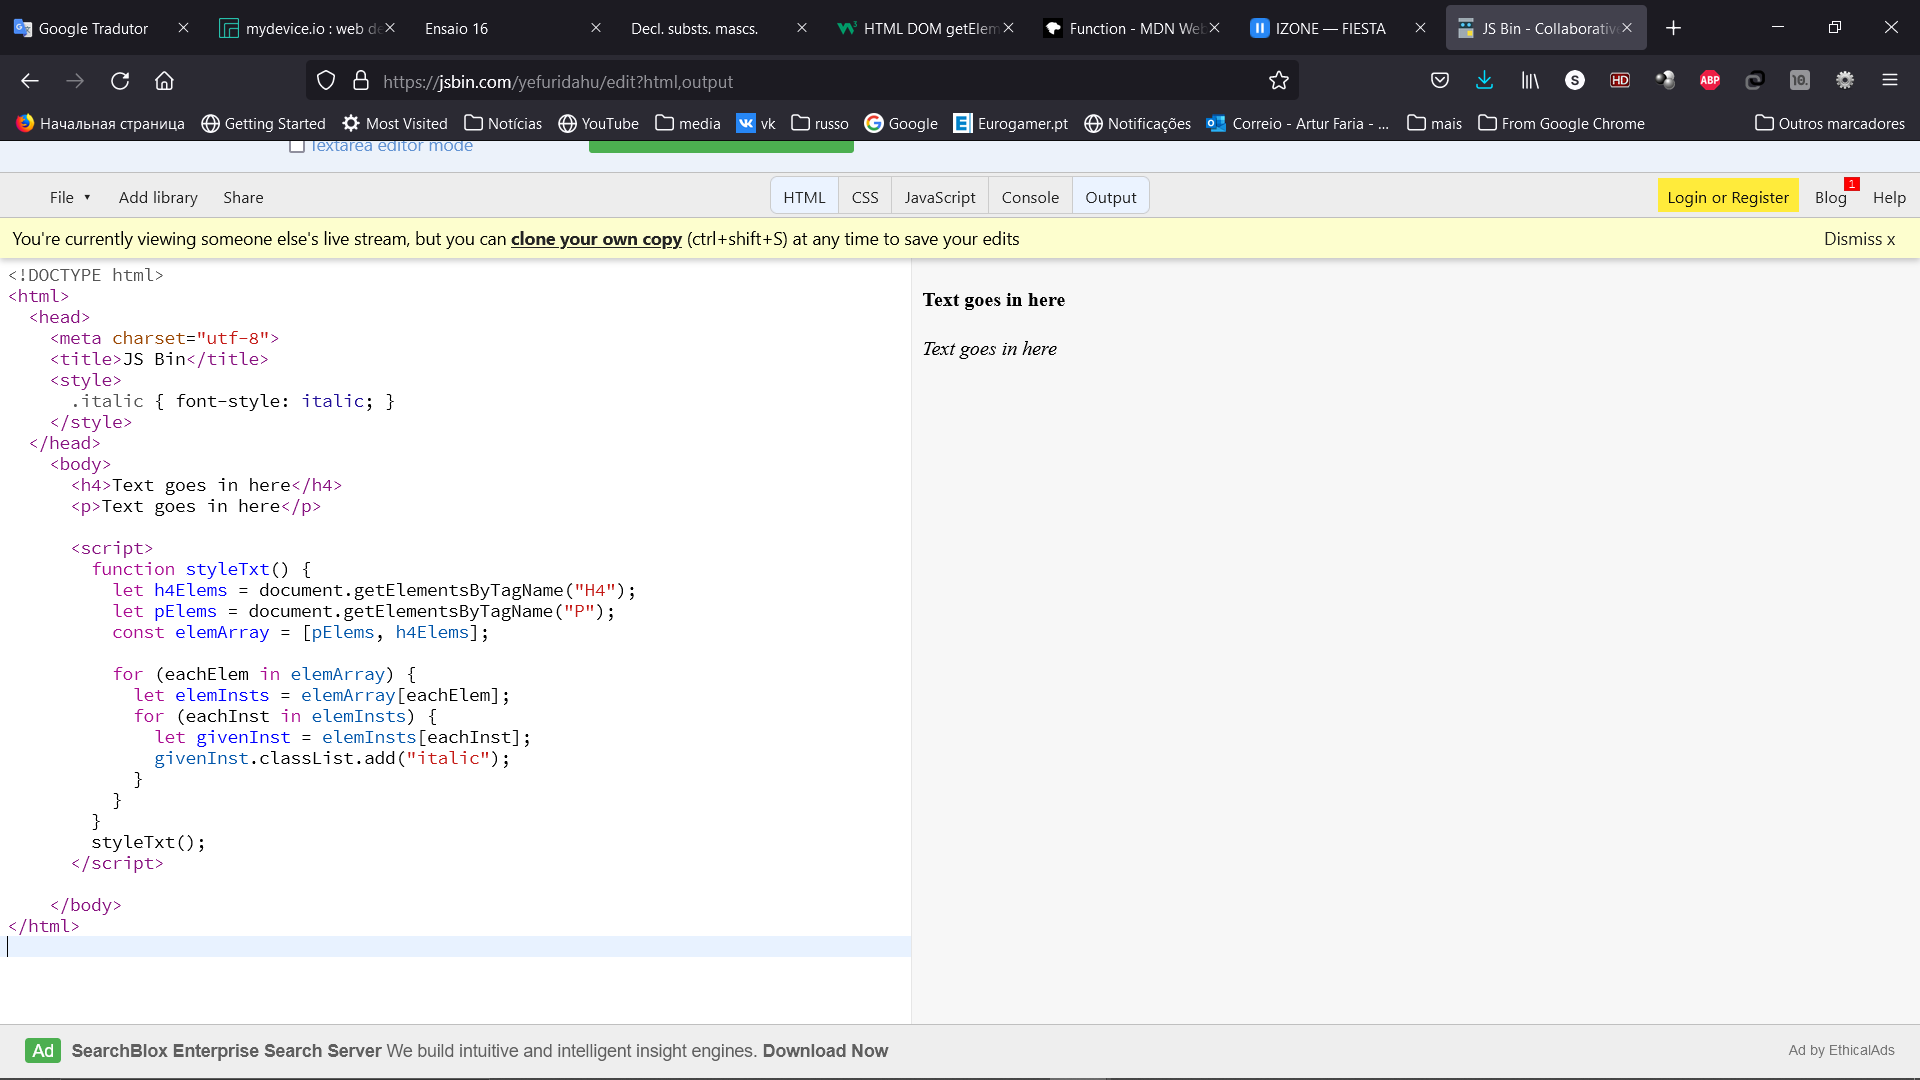Open the Help link
Screen dimensions: 1920x1080
(1889, 197)
